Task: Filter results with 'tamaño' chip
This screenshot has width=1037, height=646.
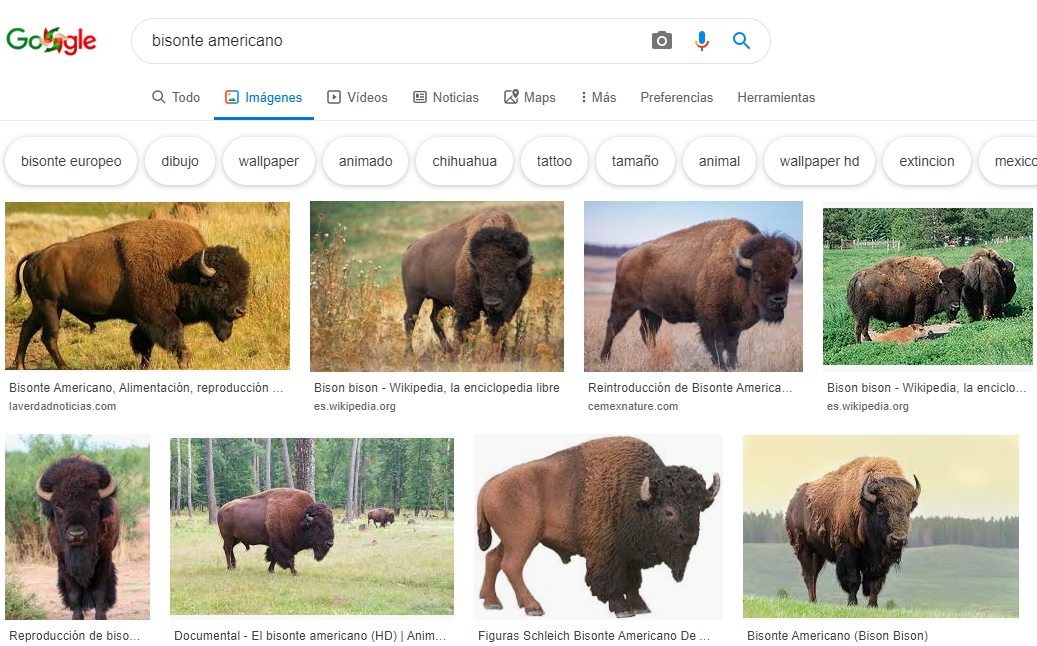Action: (635, 161)
